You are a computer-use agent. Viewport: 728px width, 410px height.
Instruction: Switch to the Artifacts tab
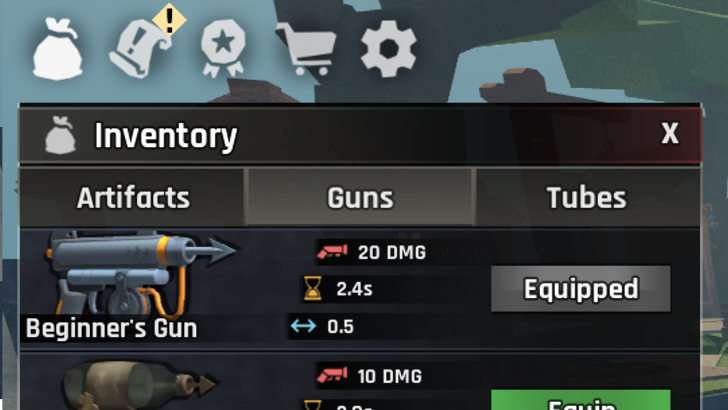(132, 197)
